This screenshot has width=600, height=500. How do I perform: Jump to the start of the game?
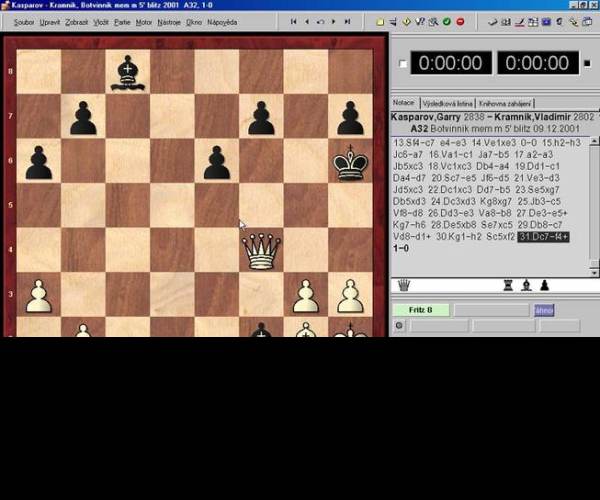(293, 22)
